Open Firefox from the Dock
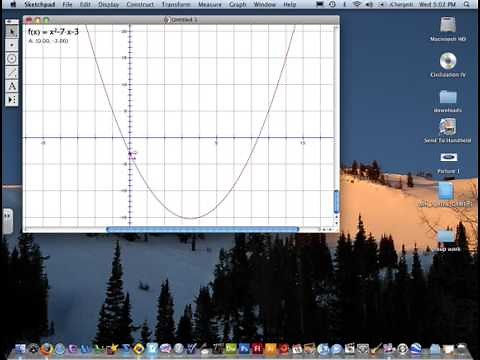The image size is (480, 360). 46,349
